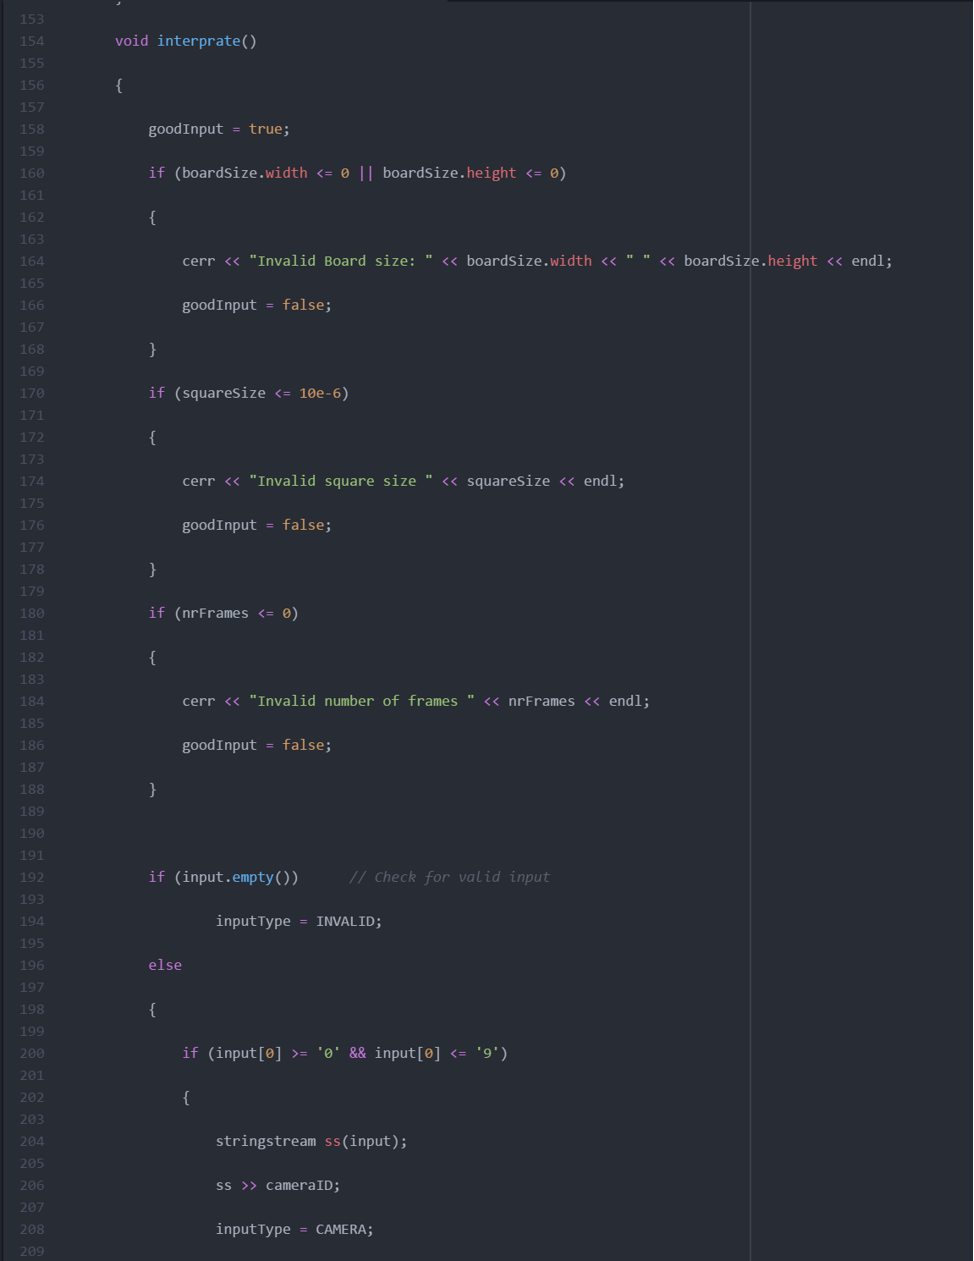Click the 'void' keyword on line 154
The height and width of the screenshot is (1261, 974).
click(x=131, y=41)
